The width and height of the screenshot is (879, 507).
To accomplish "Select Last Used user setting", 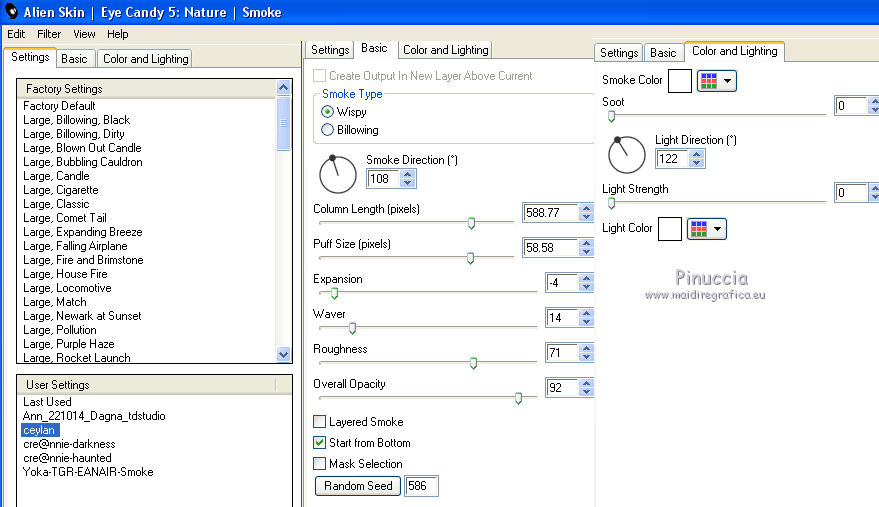I will (47, 402).
